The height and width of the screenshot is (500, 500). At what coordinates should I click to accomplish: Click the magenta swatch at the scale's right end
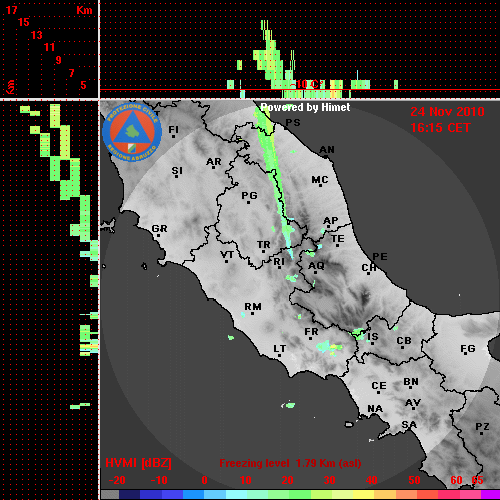[x=490, y=495]
